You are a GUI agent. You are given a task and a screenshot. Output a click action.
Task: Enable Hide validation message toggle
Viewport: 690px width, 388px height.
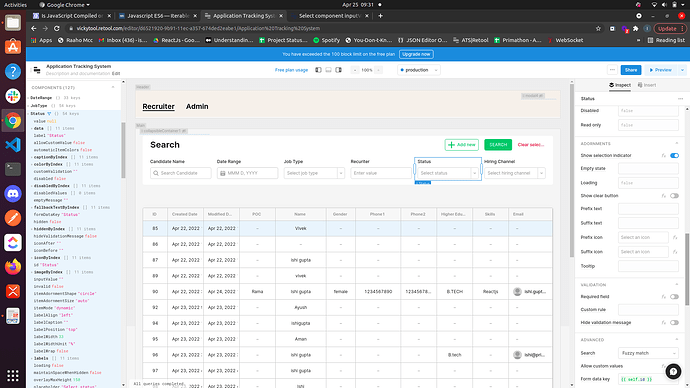coord(674,323)
